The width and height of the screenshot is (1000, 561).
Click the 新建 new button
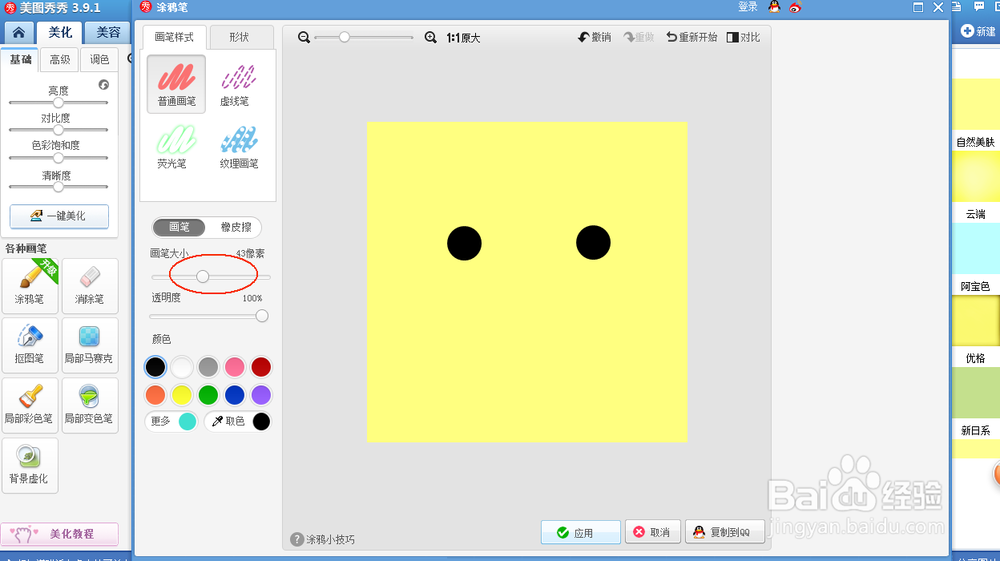(978, 31)
